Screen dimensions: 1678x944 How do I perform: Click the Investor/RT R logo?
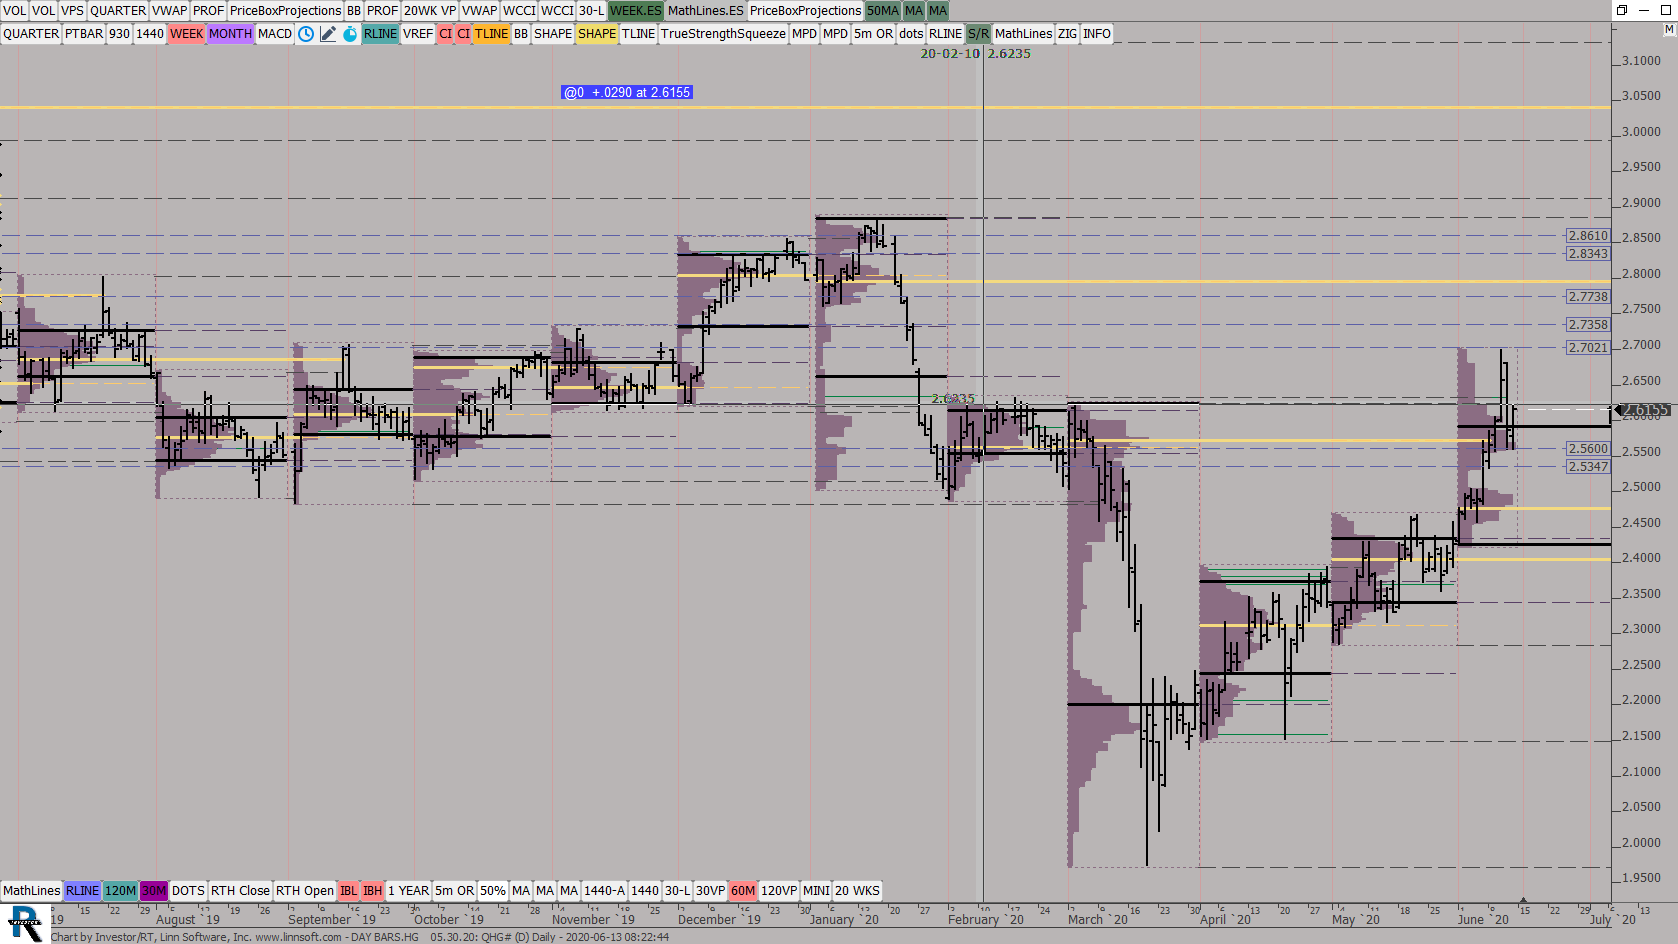click(x=25, y=923)
